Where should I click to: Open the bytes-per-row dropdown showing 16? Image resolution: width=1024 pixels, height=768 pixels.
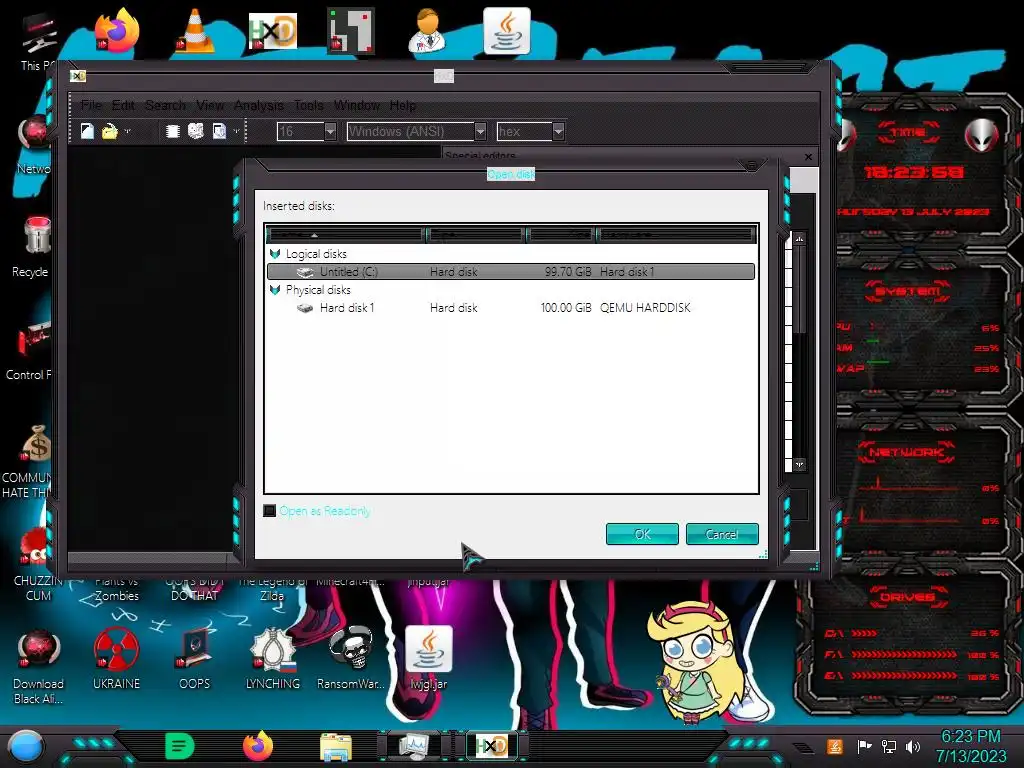coord(330,131)
